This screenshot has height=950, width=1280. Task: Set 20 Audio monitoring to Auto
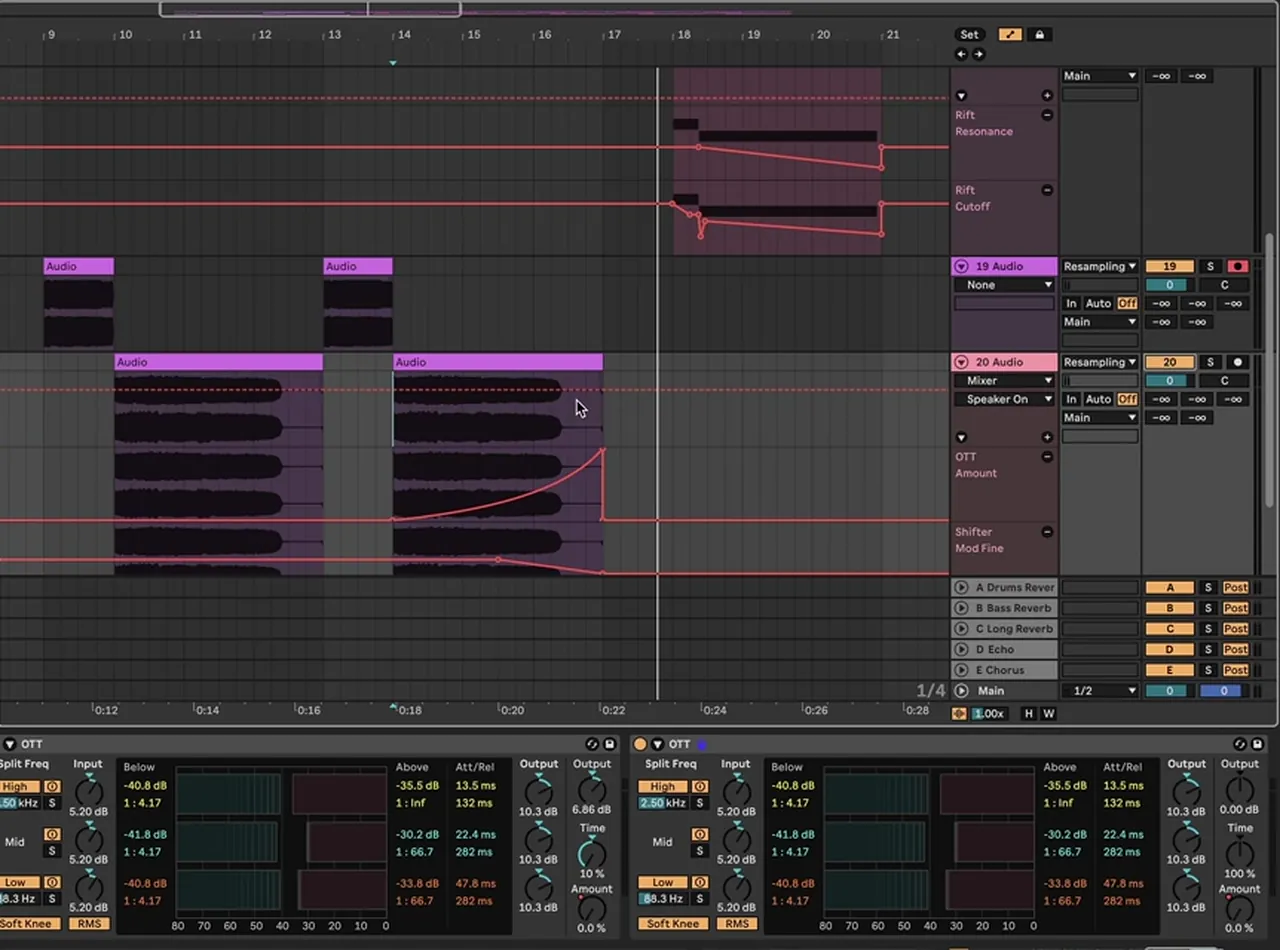pyautogui.click(x=1098, y=400)
